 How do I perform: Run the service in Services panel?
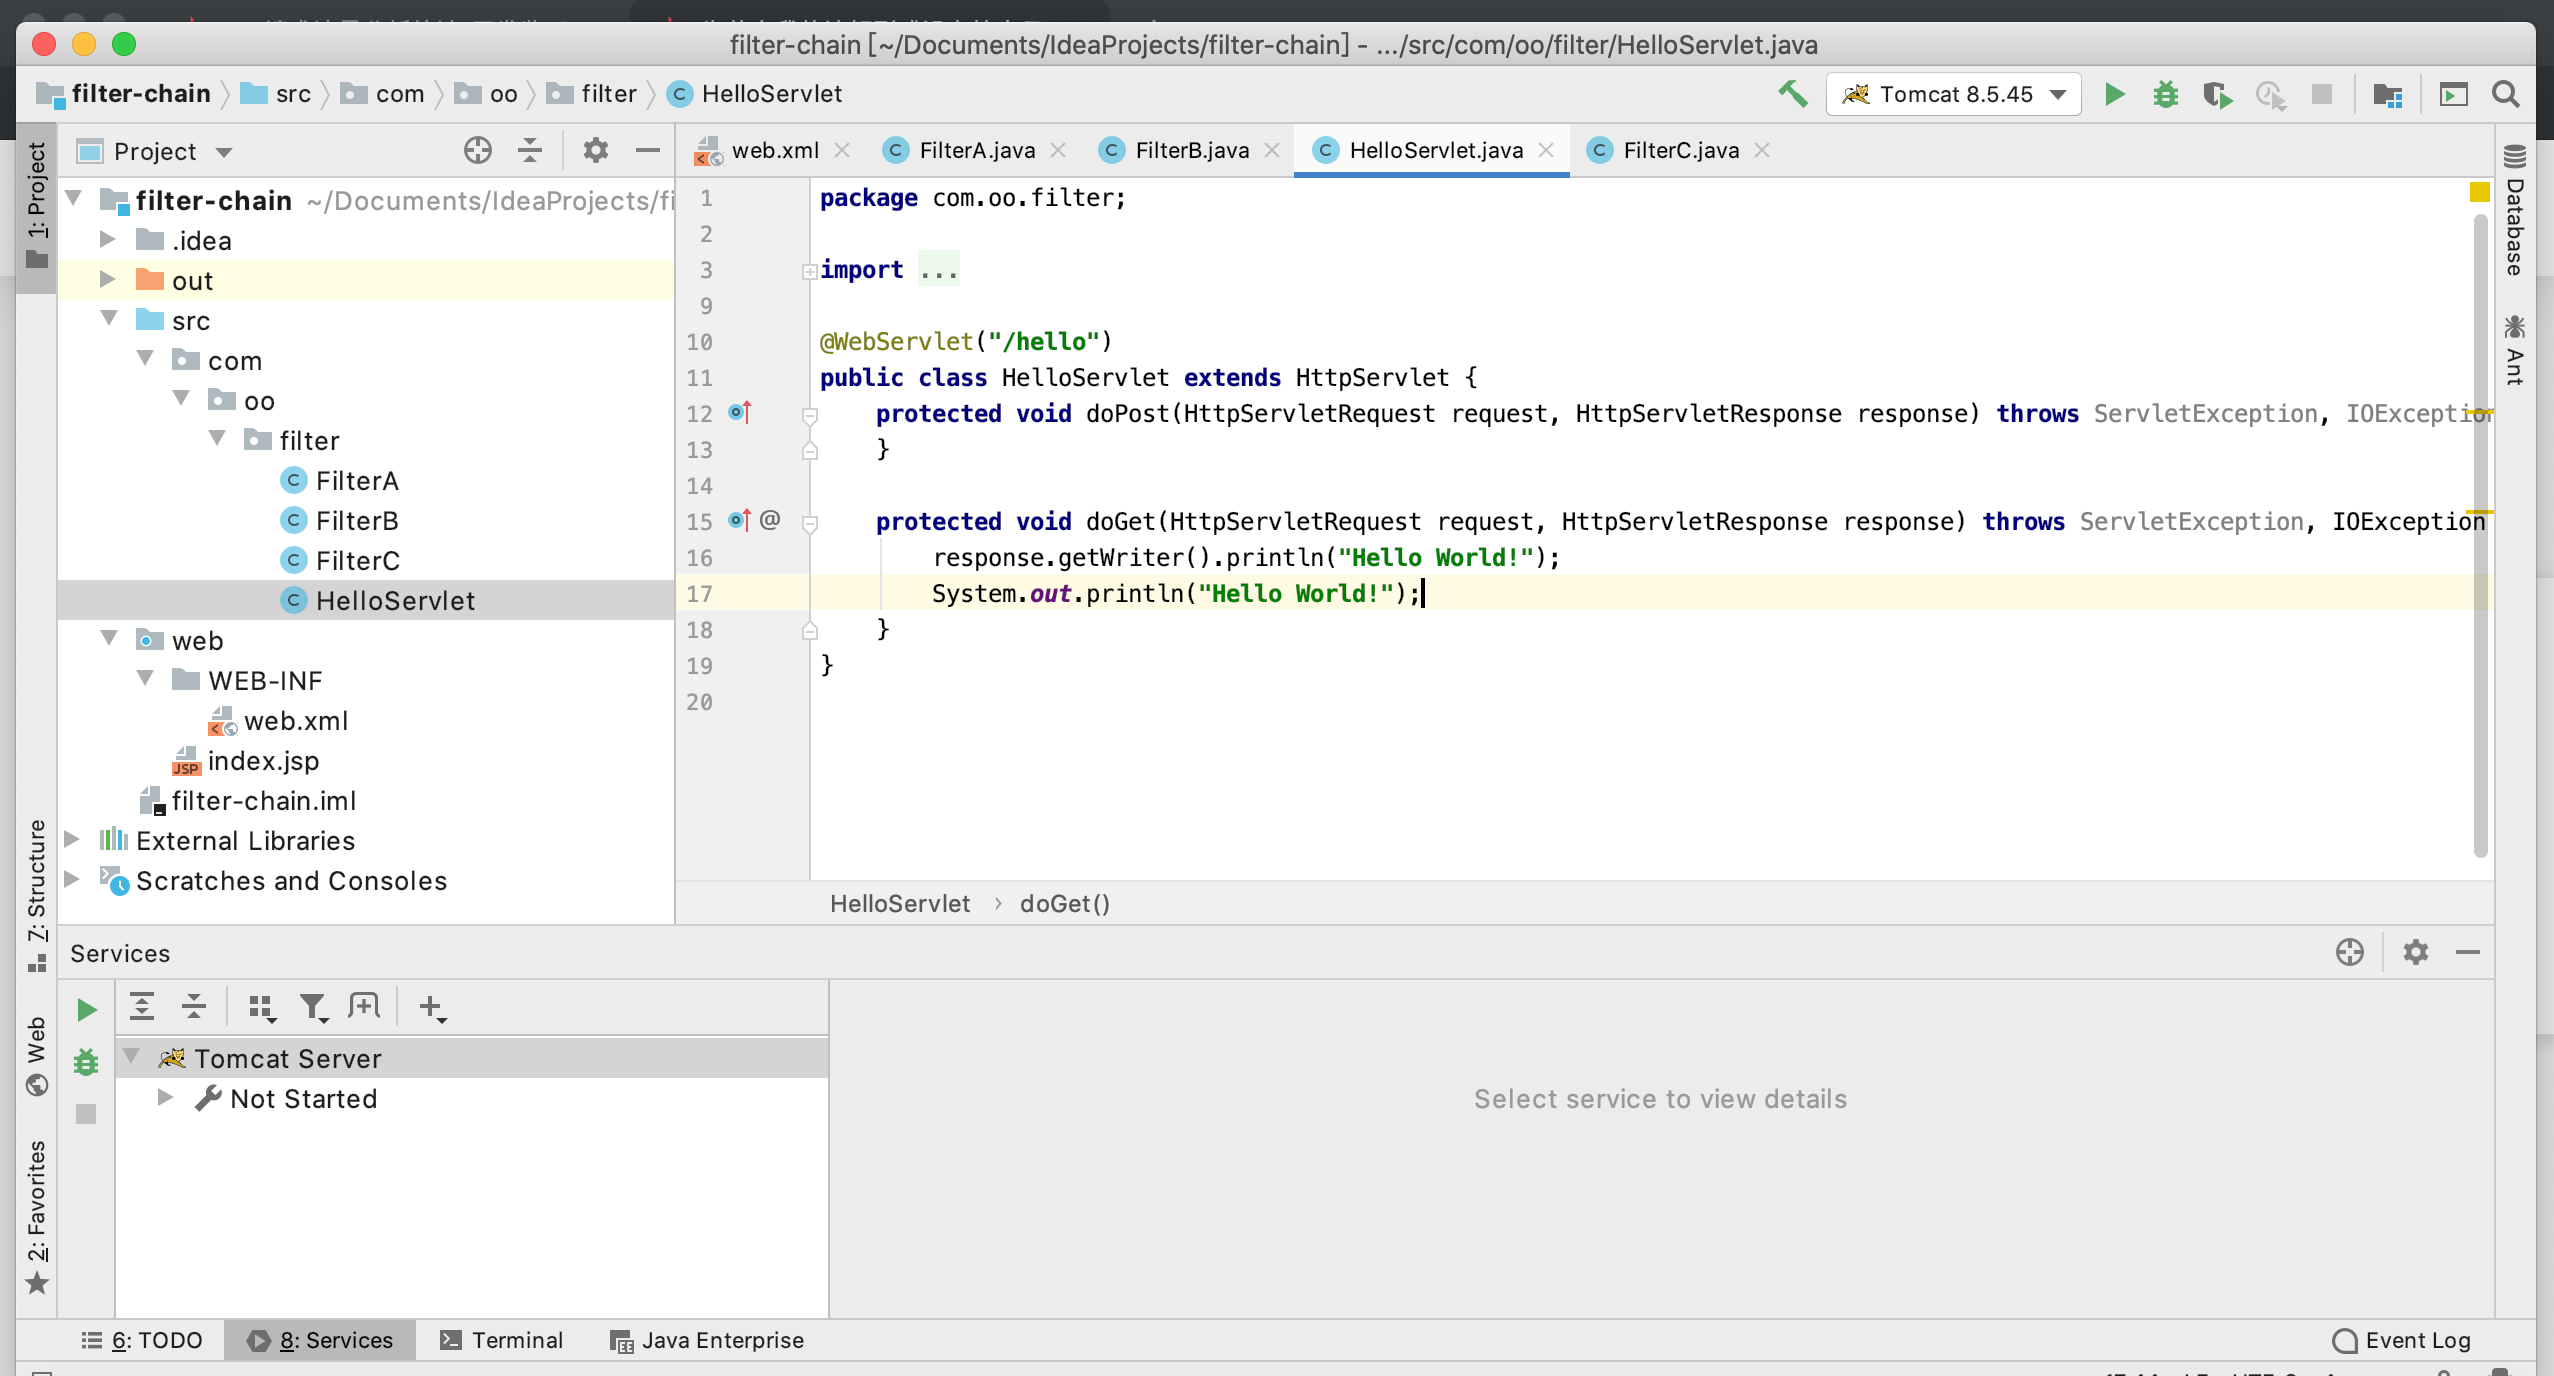[x=87, y=1010]
